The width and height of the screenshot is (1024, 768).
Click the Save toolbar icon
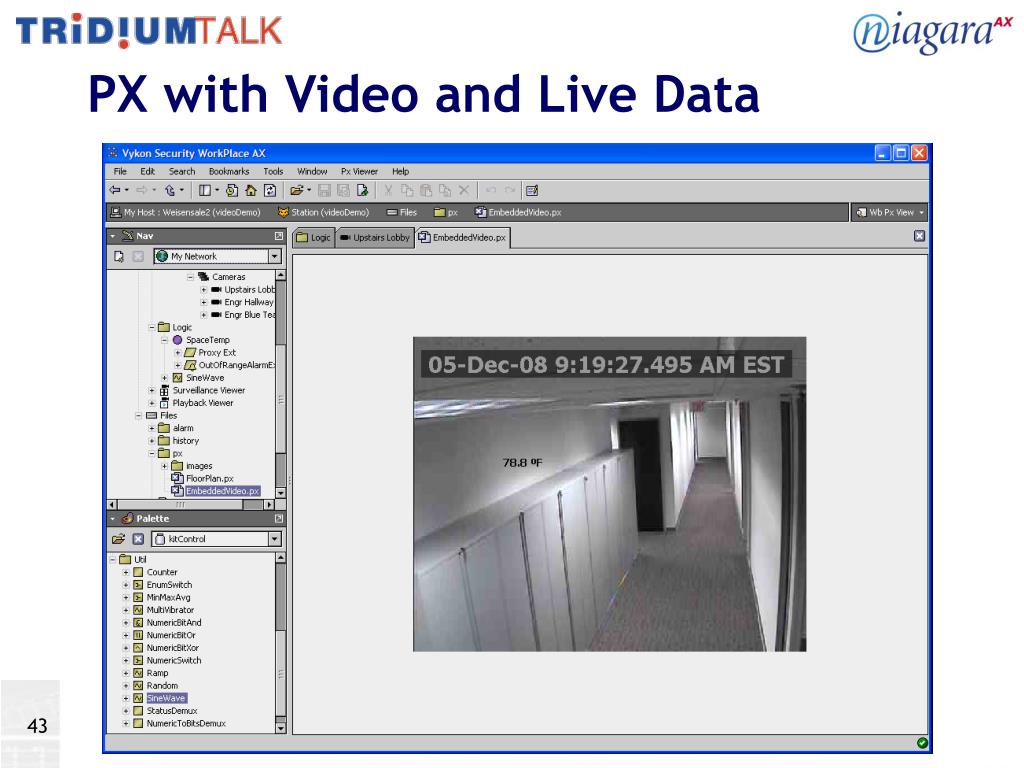click(324, 190)
